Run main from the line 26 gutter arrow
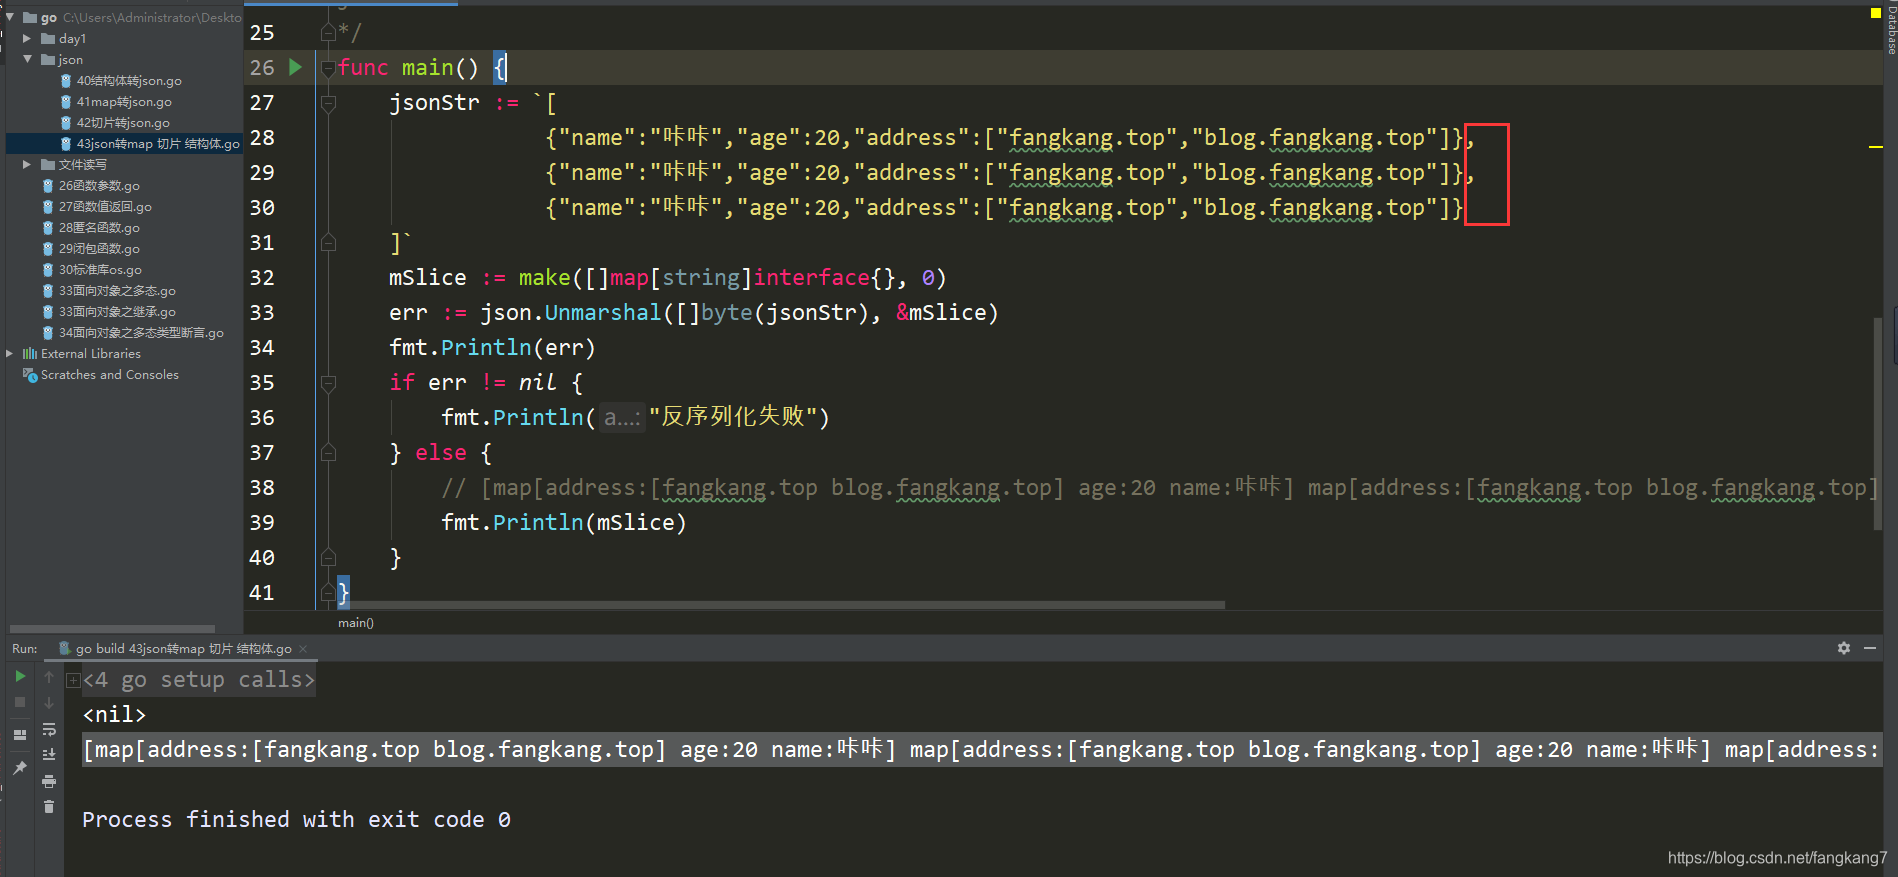1898x877 pixels. 295,67
